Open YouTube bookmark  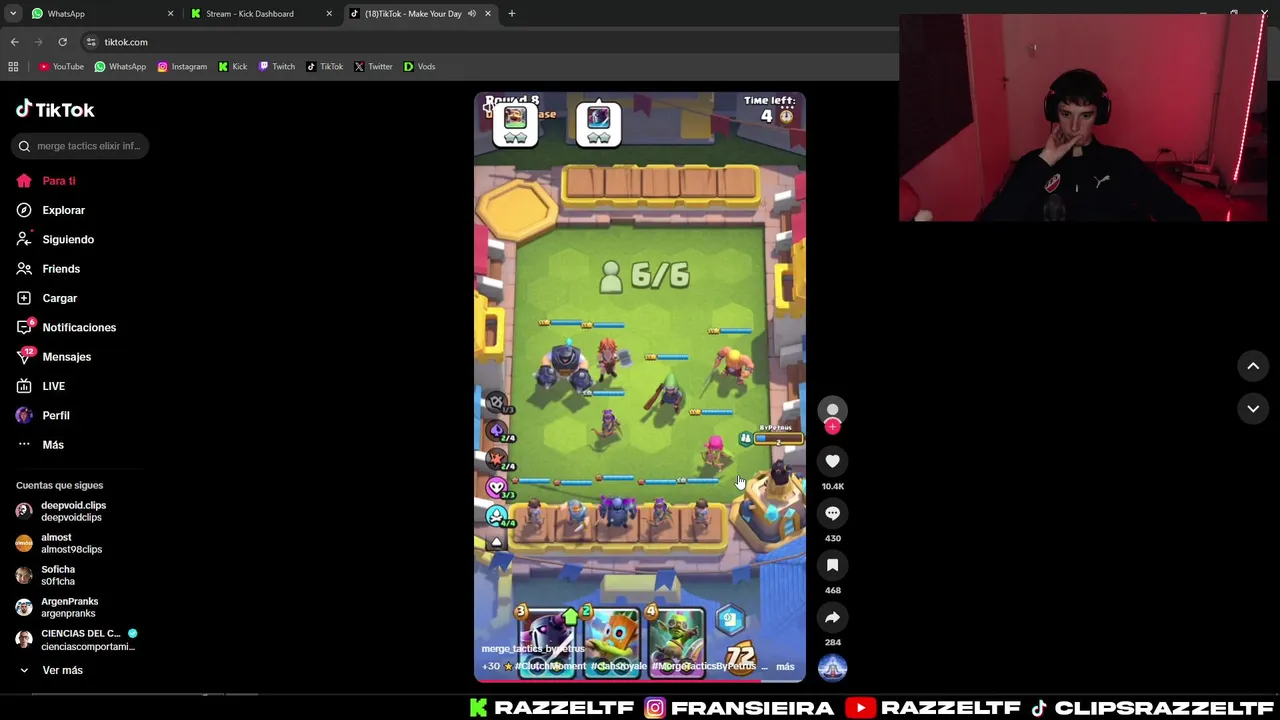[x=61, y=66]
